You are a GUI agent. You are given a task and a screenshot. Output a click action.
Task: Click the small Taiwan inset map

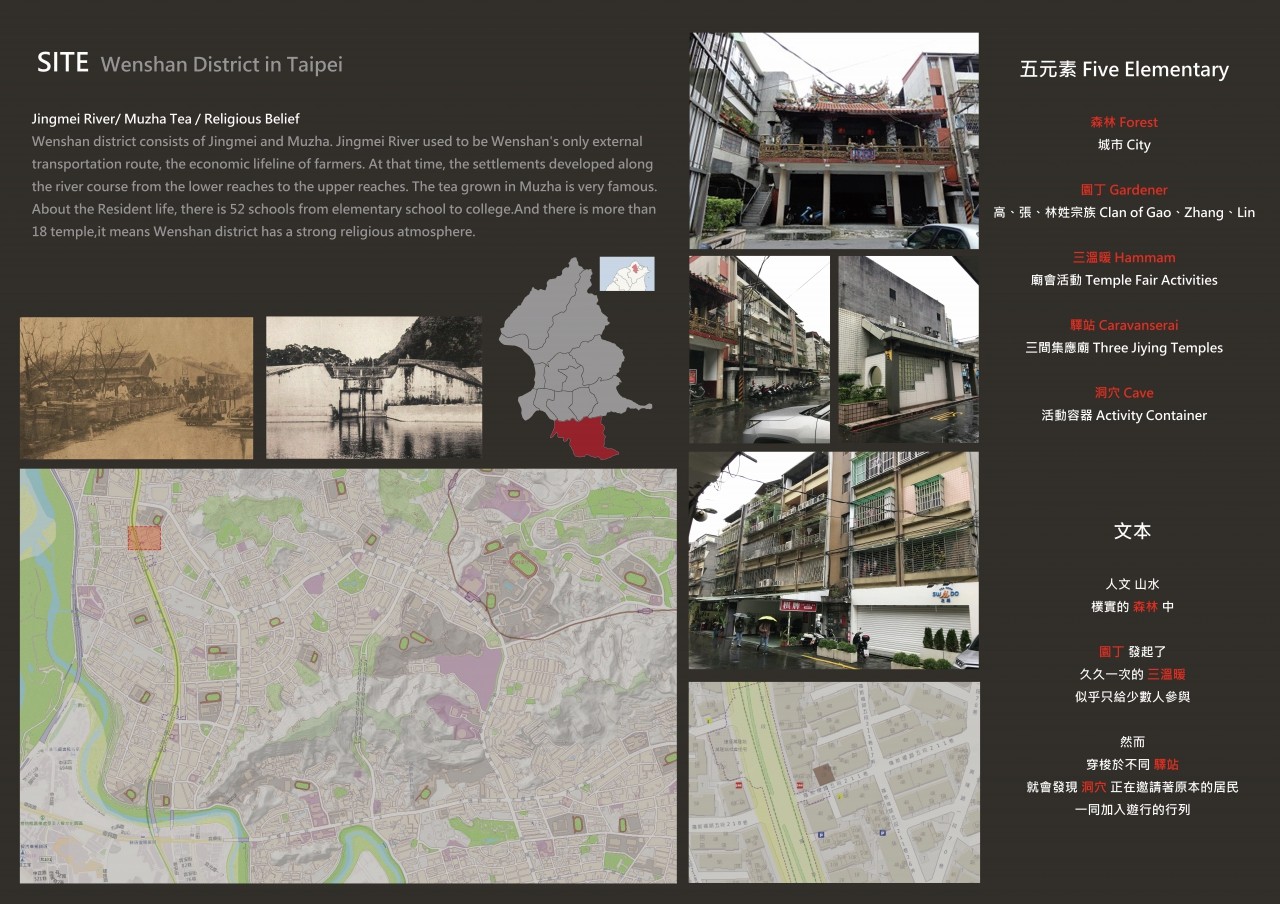pos(627,274)
